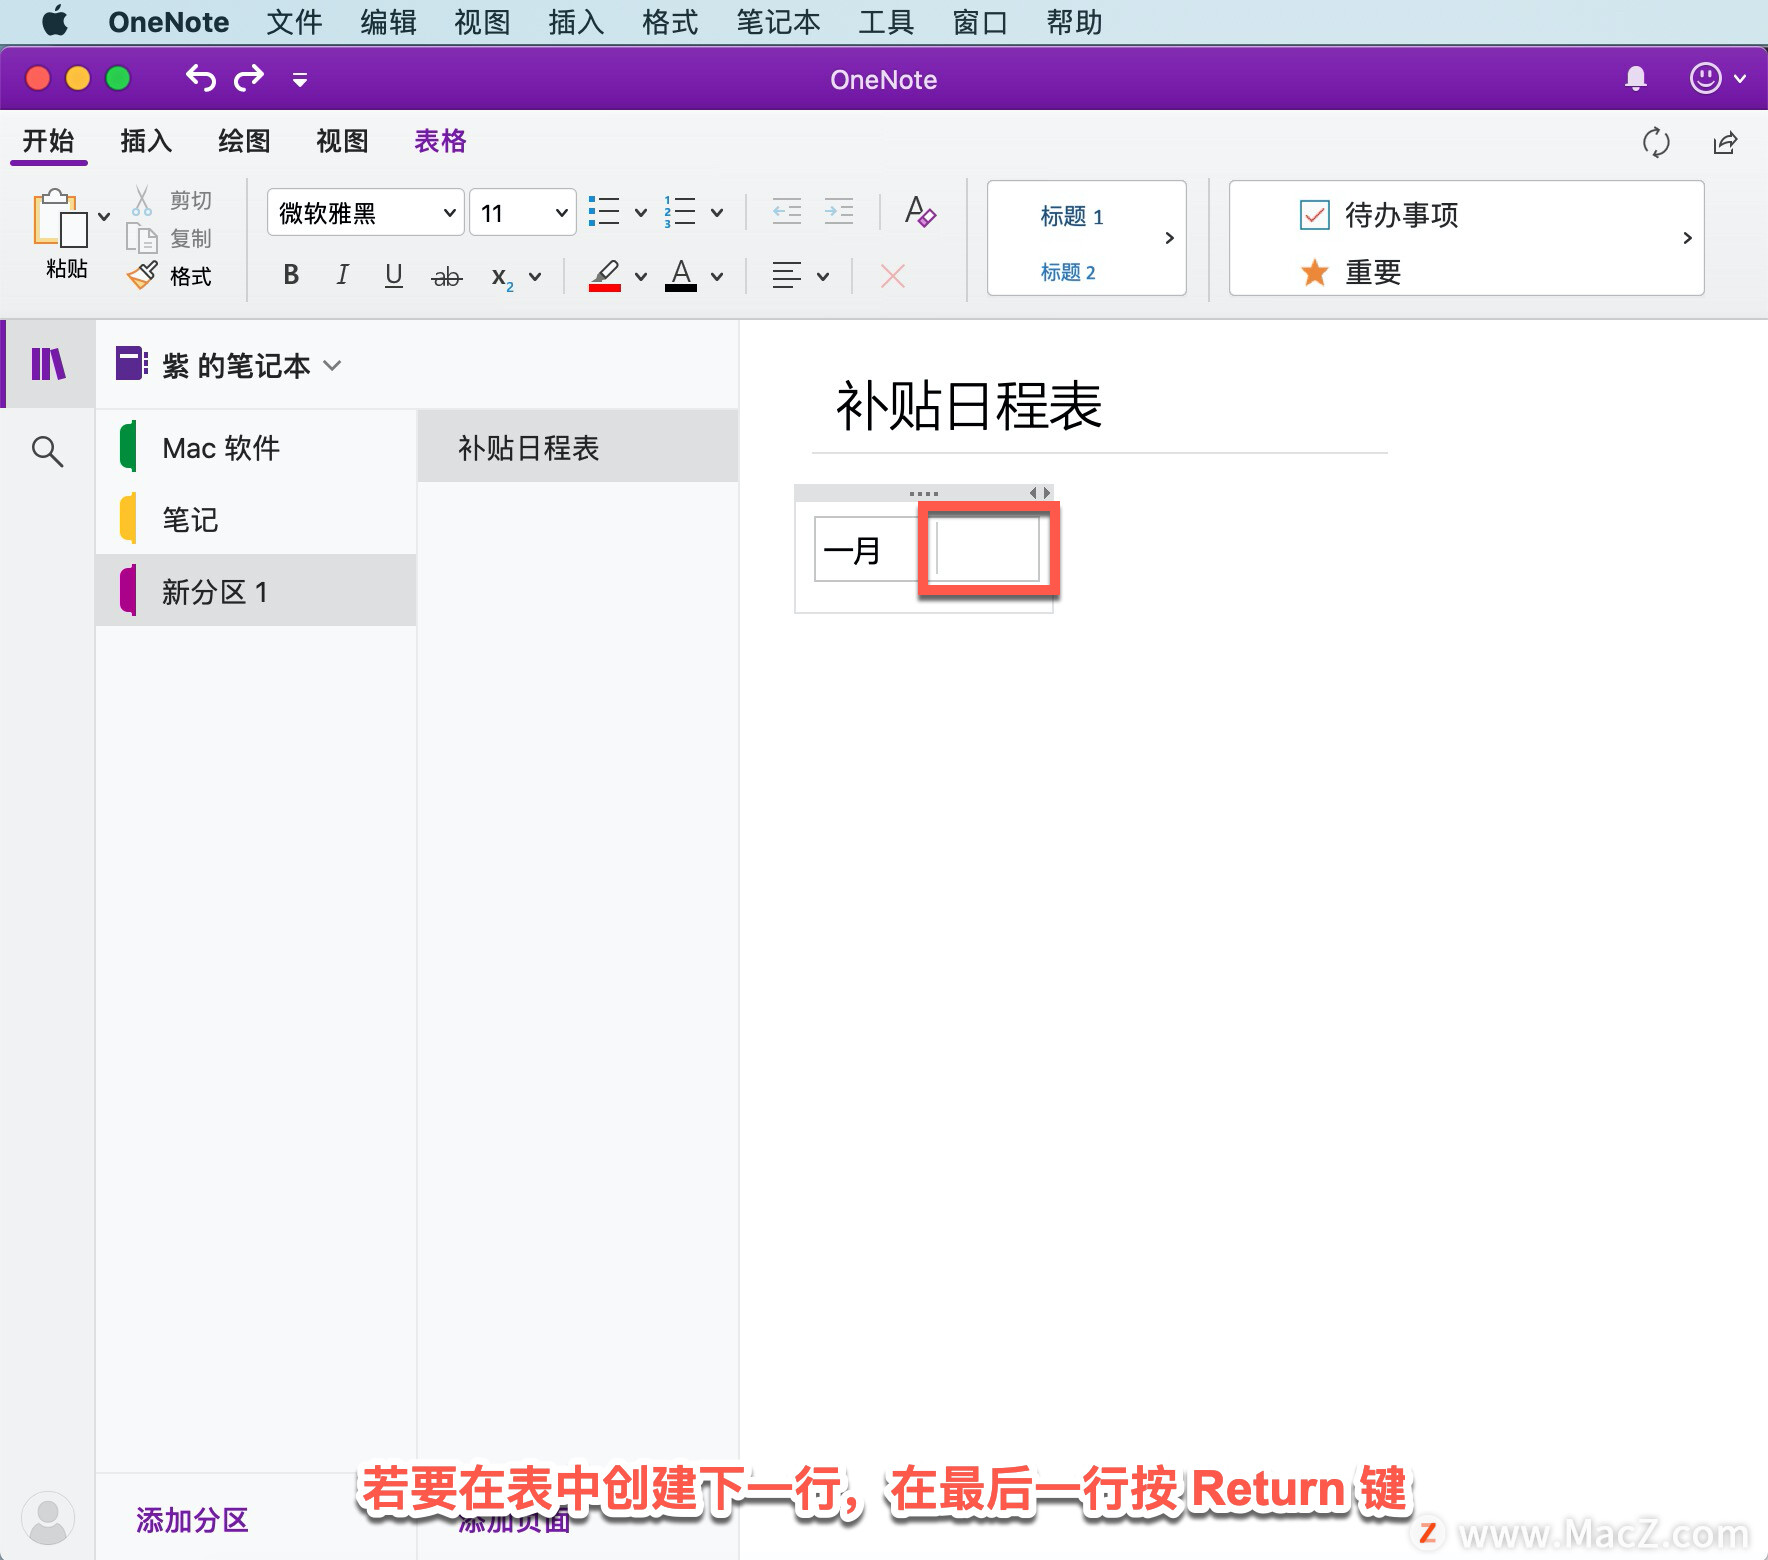Open highlight color picker arrow
Viewport: 1768px width, 1560px height.
[x=641, y=277]
